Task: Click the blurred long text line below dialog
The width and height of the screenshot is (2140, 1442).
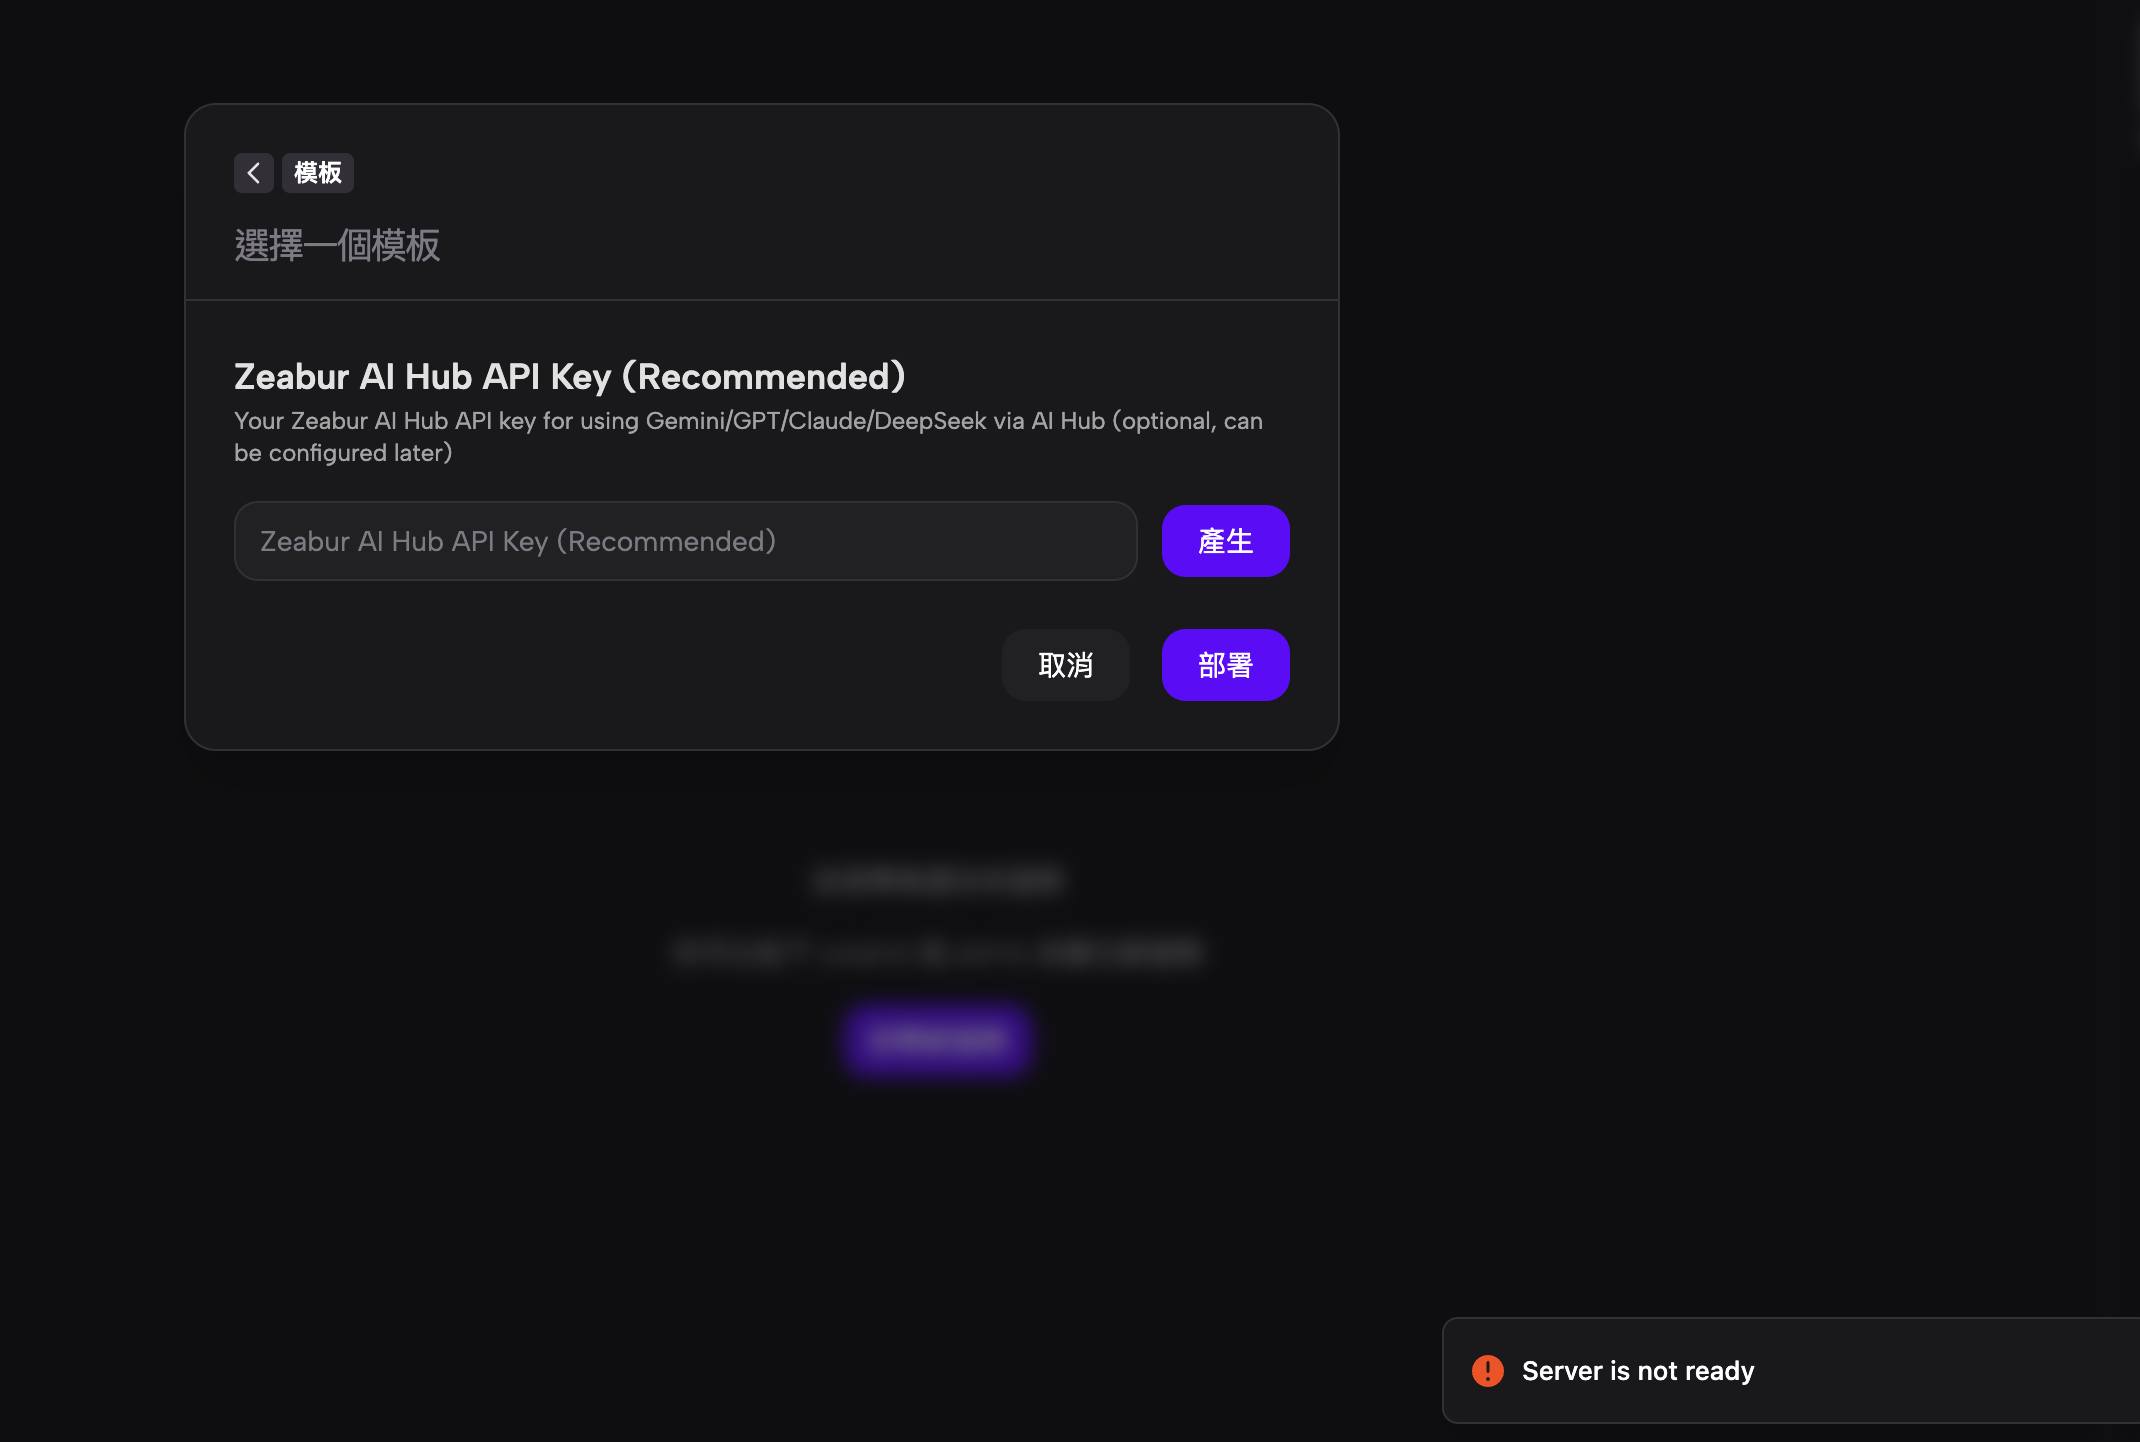Action: coord(937,952)
